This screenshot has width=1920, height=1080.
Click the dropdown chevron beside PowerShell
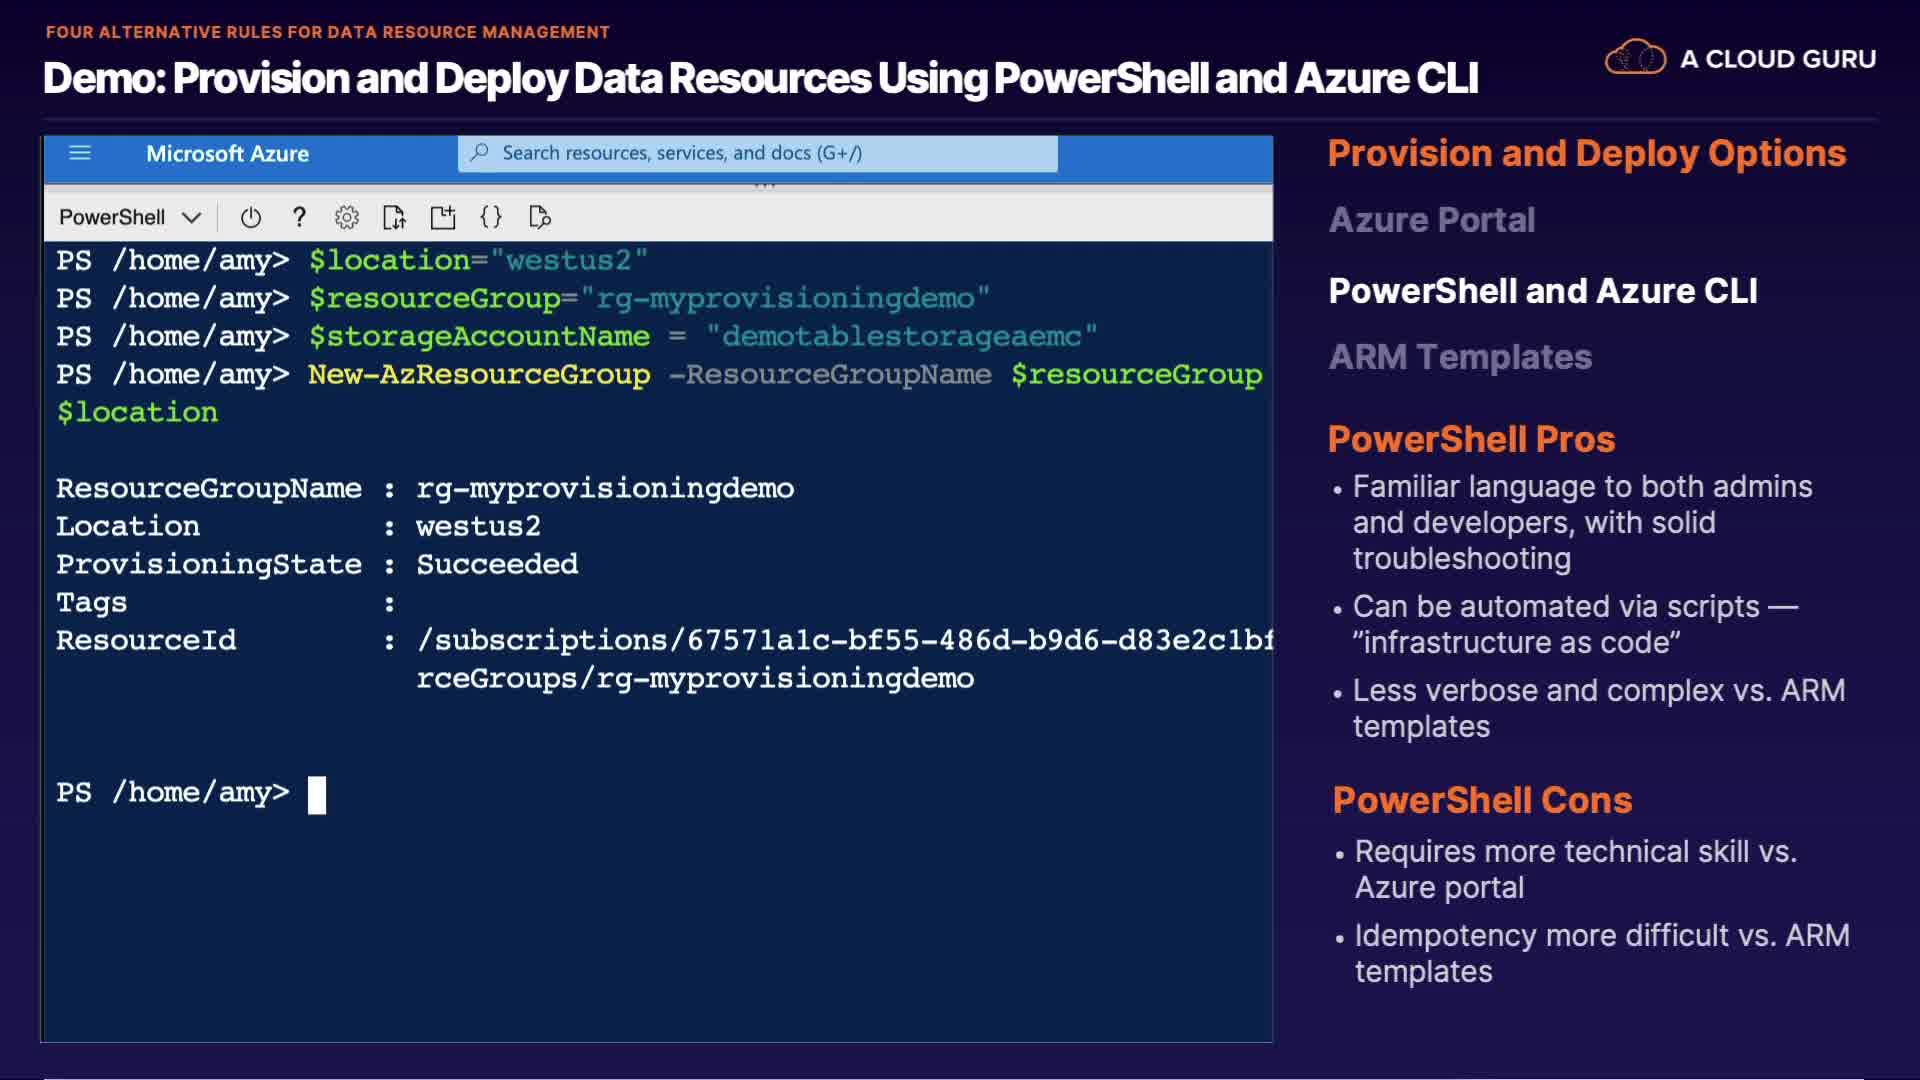click(192, 217)
